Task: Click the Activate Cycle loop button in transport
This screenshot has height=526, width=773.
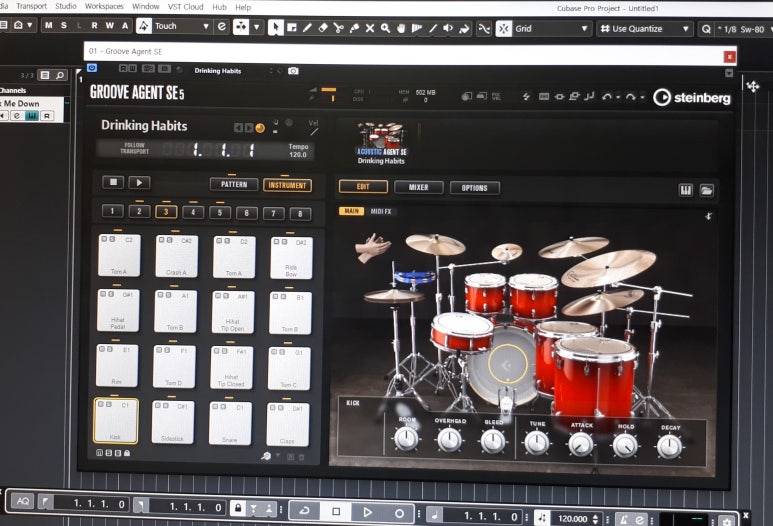Action: [x=304, y=512]
